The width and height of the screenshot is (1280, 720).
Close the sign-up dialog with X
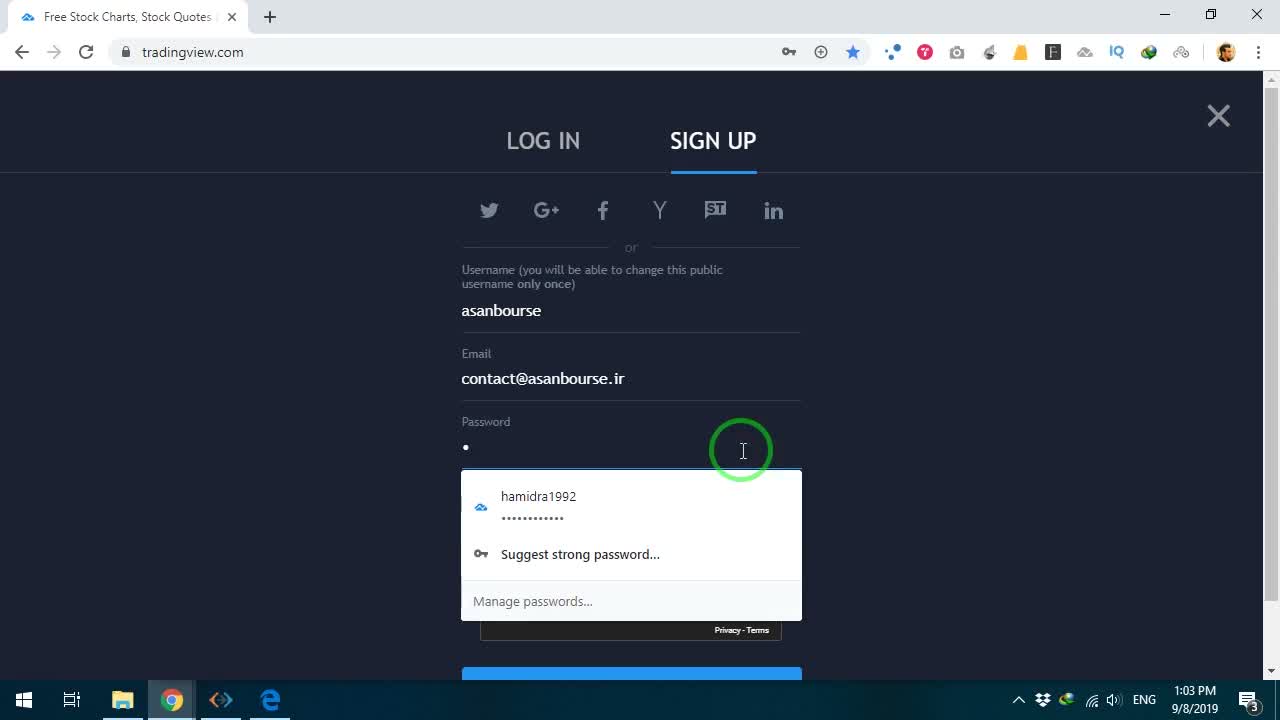1218,116
